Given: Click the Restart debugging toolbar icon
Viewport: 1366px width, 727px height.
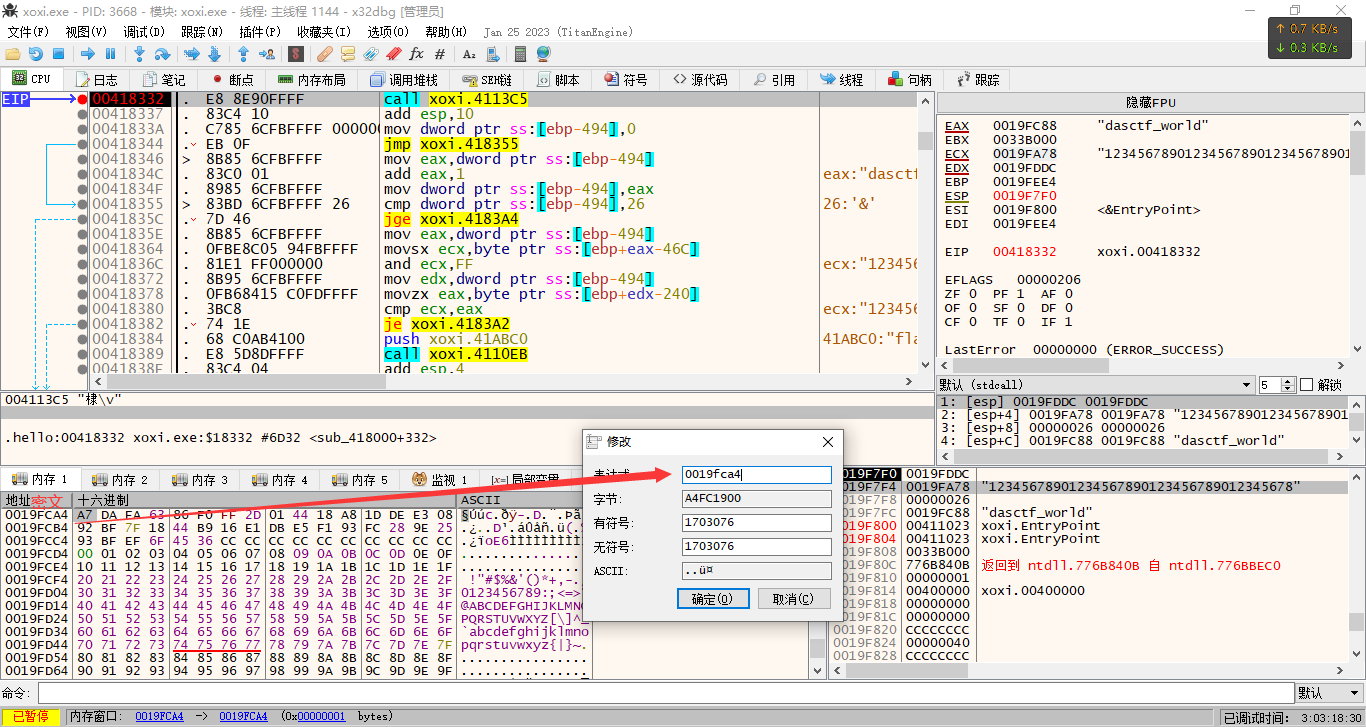Looking at the screenshot, I should click(35, 53).
